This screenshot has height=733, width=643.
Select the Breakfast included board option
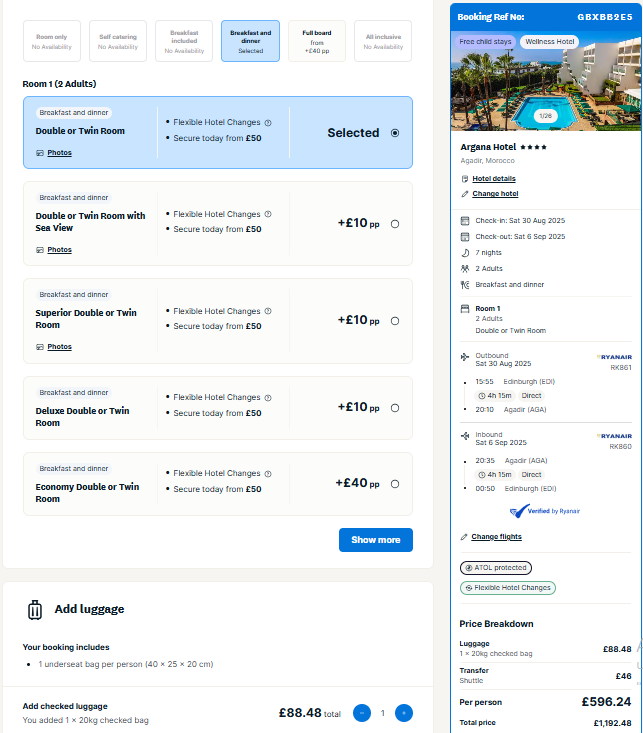click(184, 41)
